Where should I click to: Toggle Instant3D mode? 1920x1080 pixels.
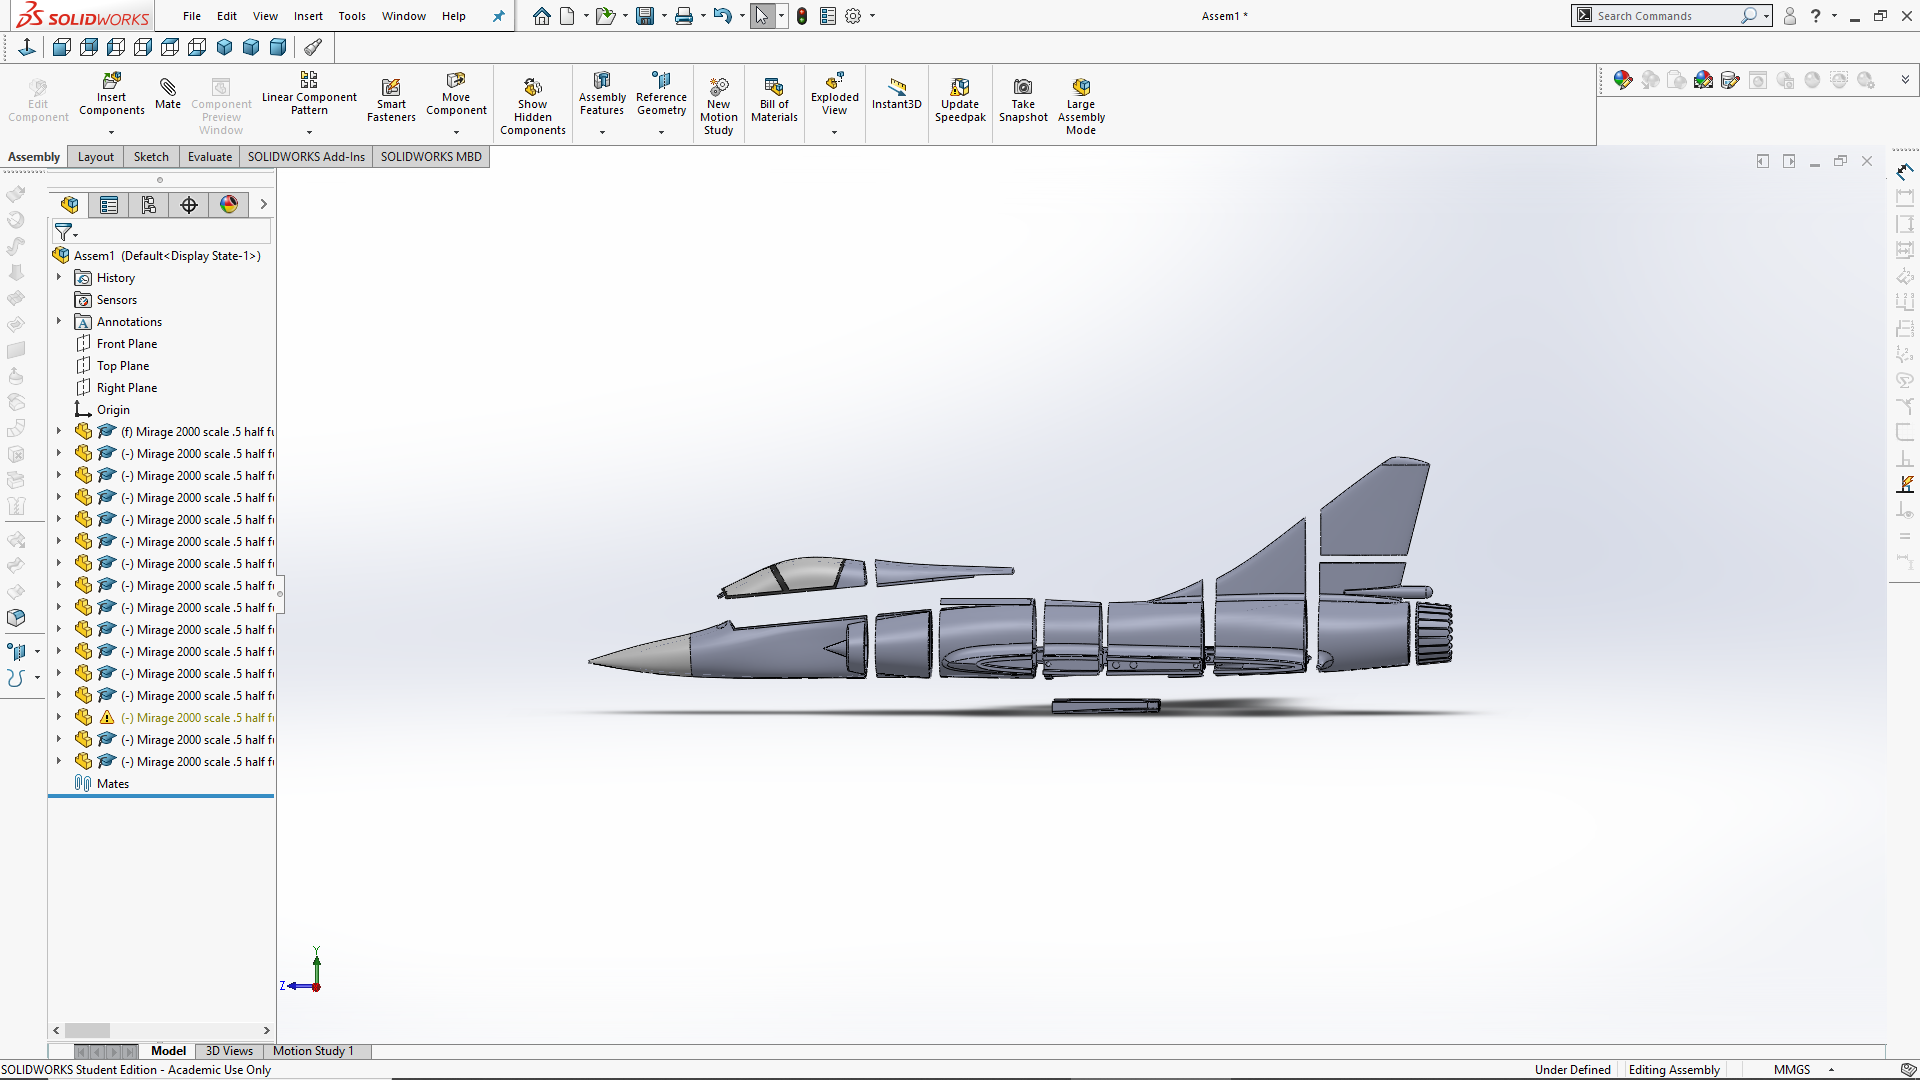click(896, 94)
